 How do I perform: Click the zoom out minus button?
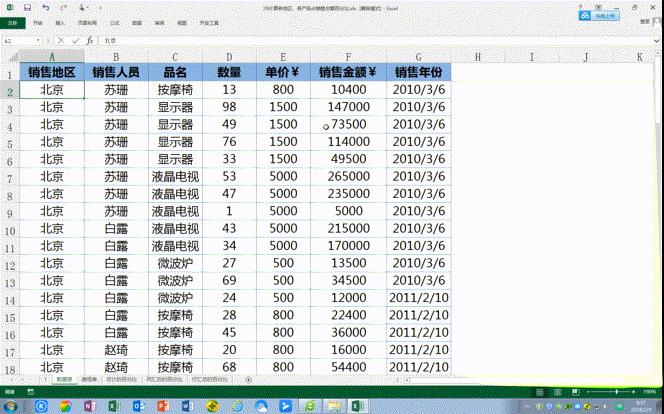[589, 392]
